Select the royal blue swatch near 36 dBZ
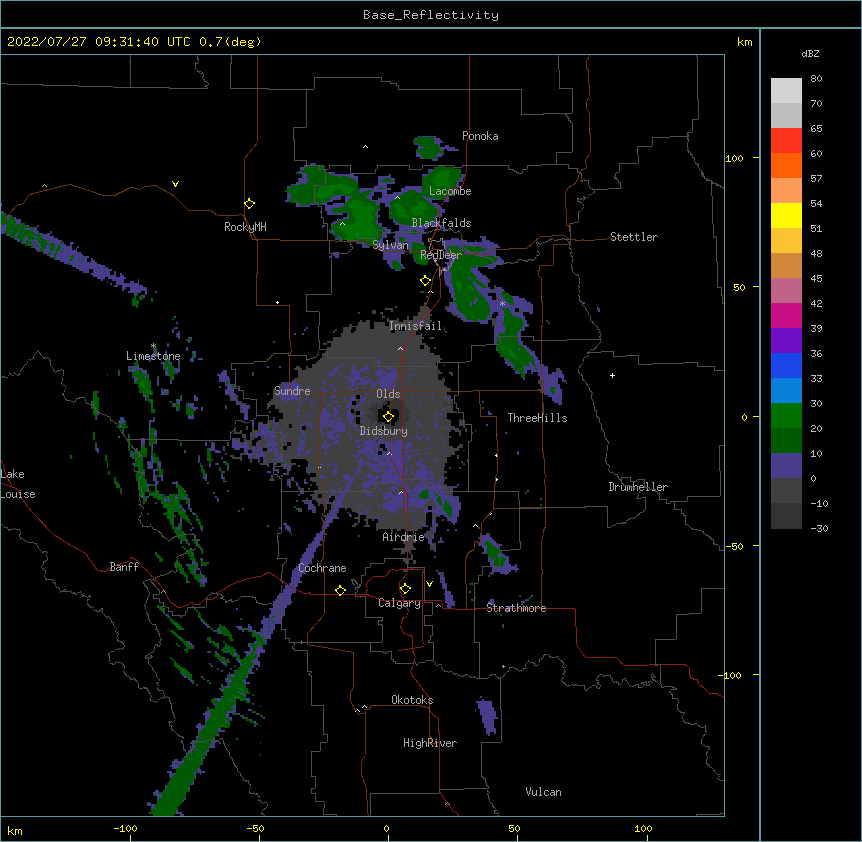Viewport: 862px width, 842px height. tap(786, 365)
